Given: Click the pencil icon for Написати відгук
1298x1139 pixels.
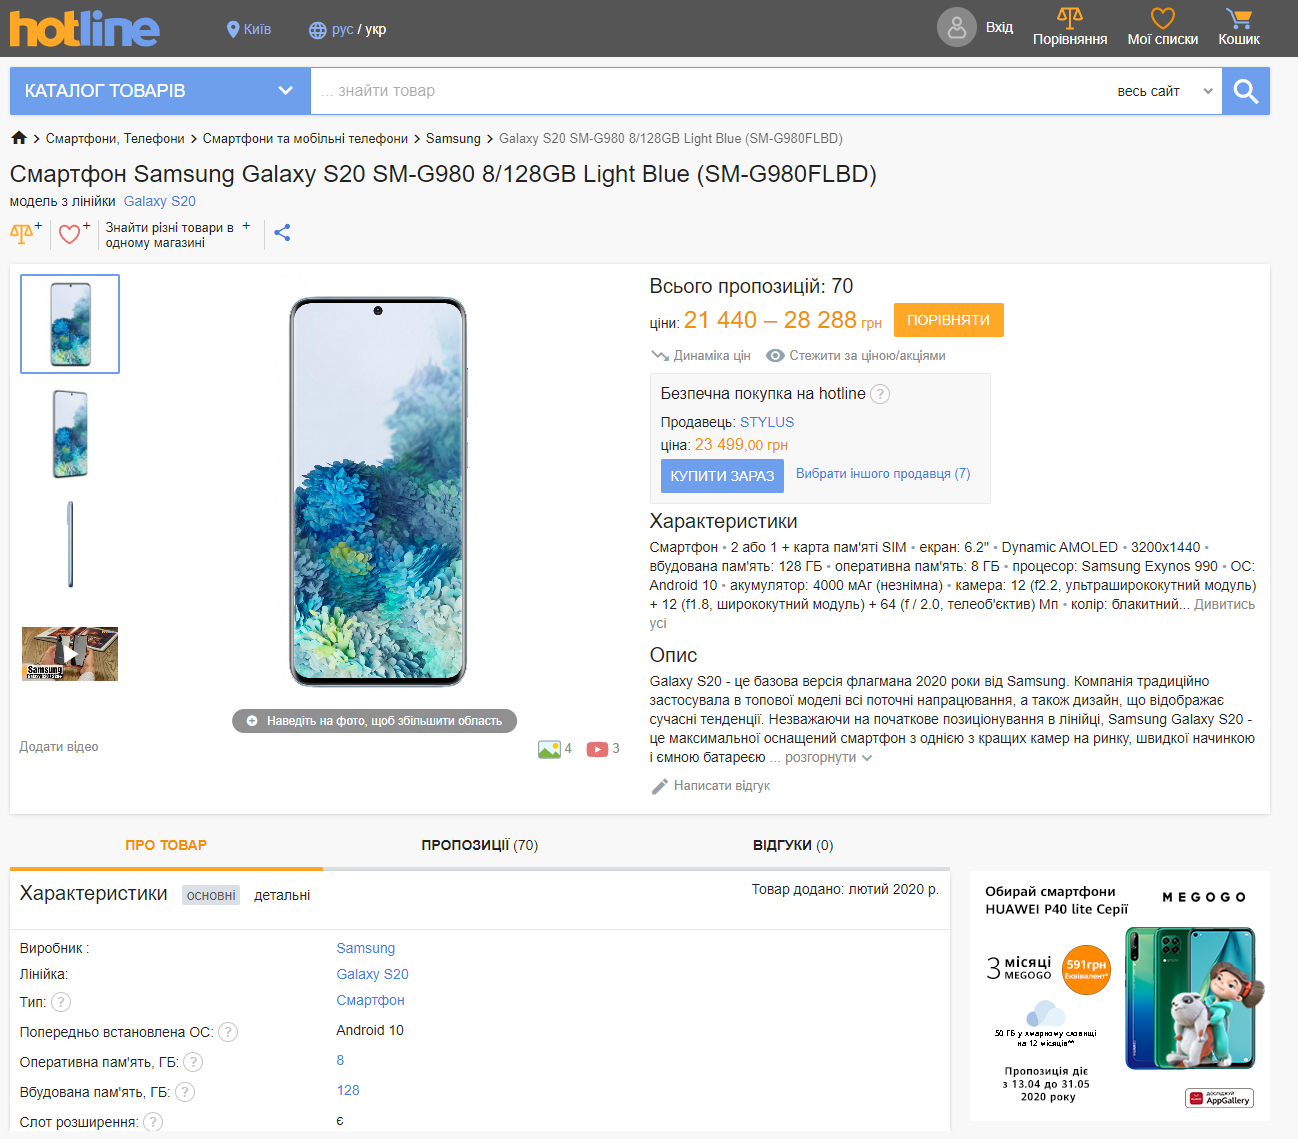Looking at the screenshot, I should coord(659,787).
